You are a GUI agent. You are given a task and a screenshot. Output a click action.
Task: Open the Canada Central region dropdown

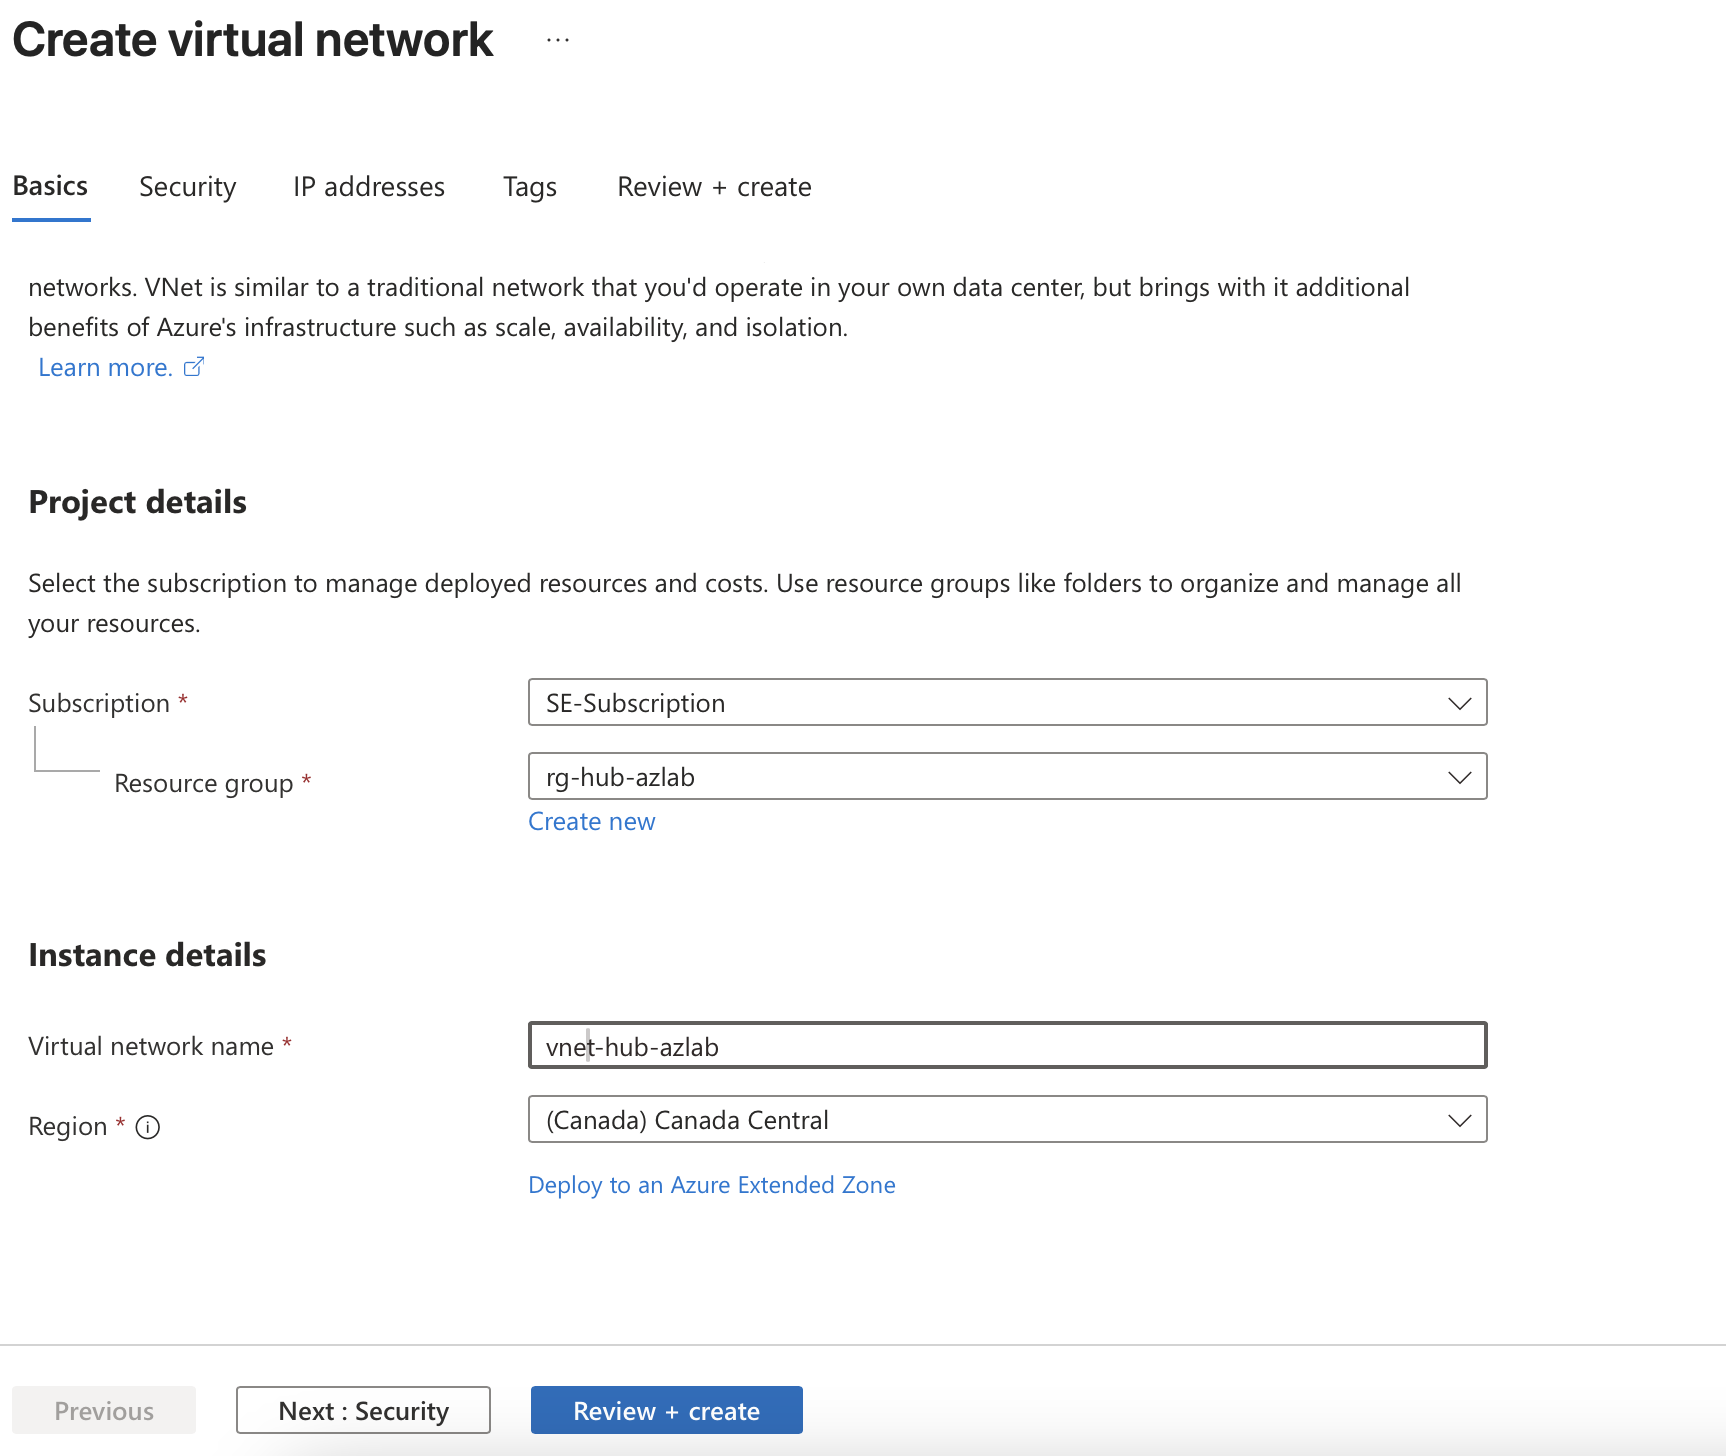pos(1007,1119)
